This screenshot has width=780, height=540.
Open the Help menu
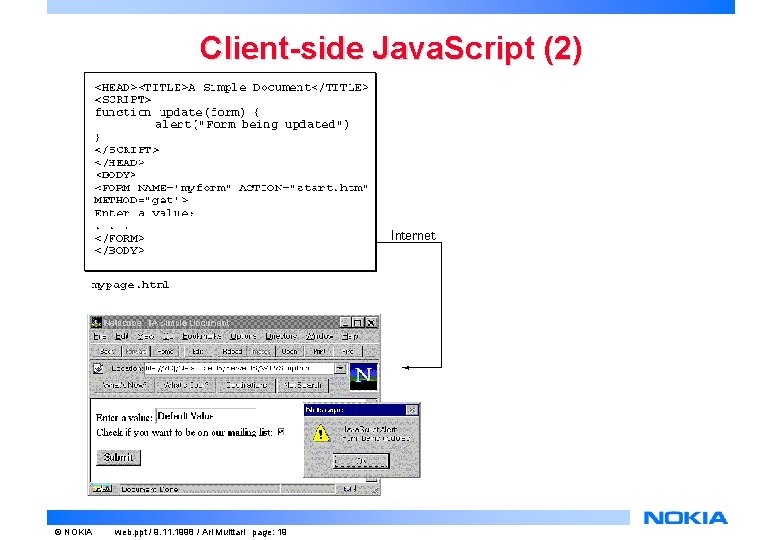pyautogui.click(x=350, y=337)
